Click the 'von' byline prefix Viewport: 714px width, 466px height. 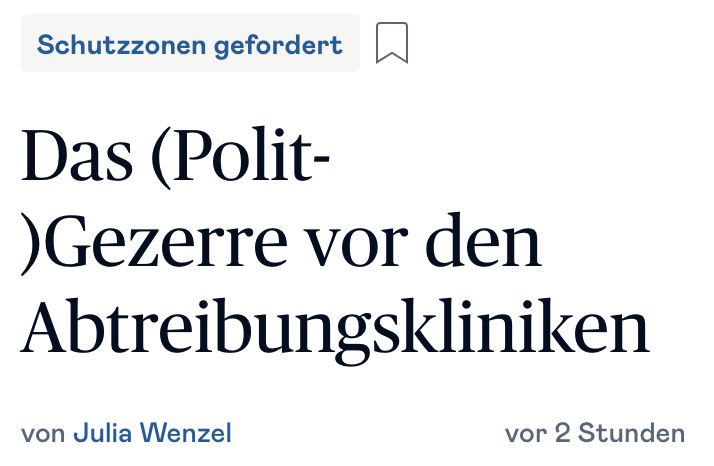(43, 434)
